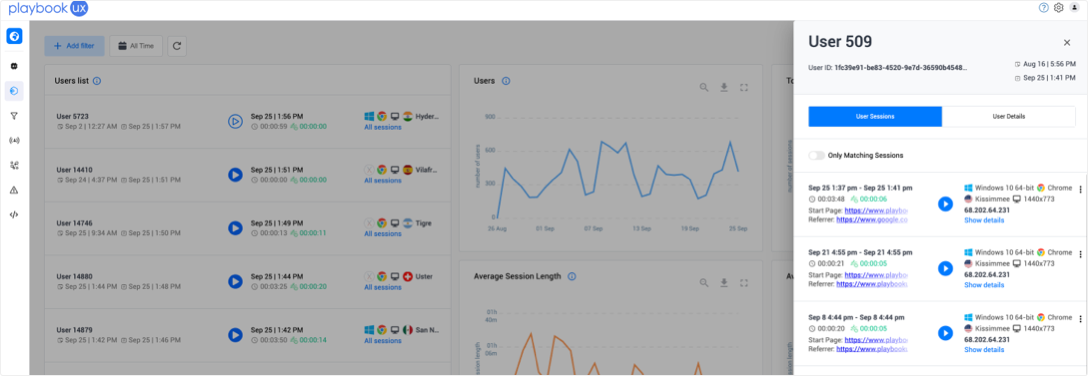The image size is (1088, 376).
Task: Click the zoom icon on Average Session Length
Action: click(704, 282)
